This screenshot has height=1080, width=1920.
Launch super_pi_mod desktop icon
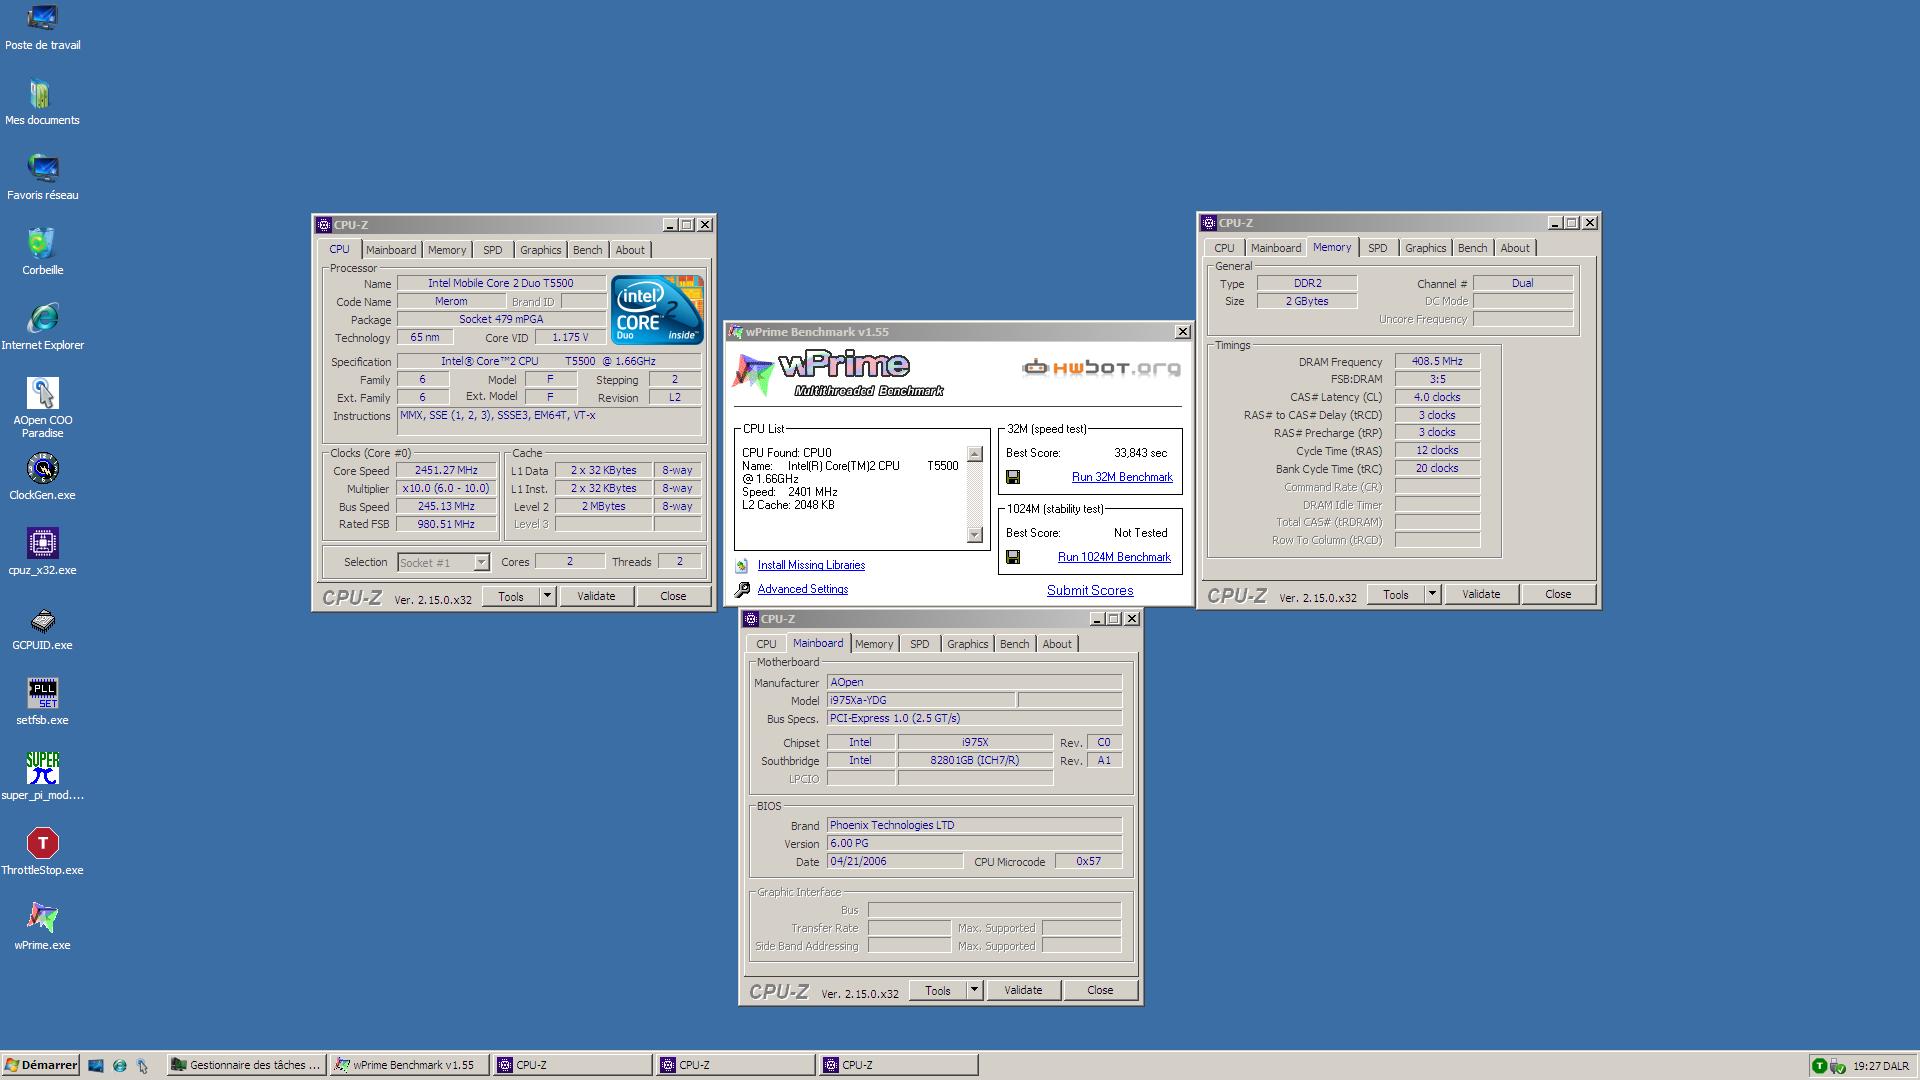(42, 777)
